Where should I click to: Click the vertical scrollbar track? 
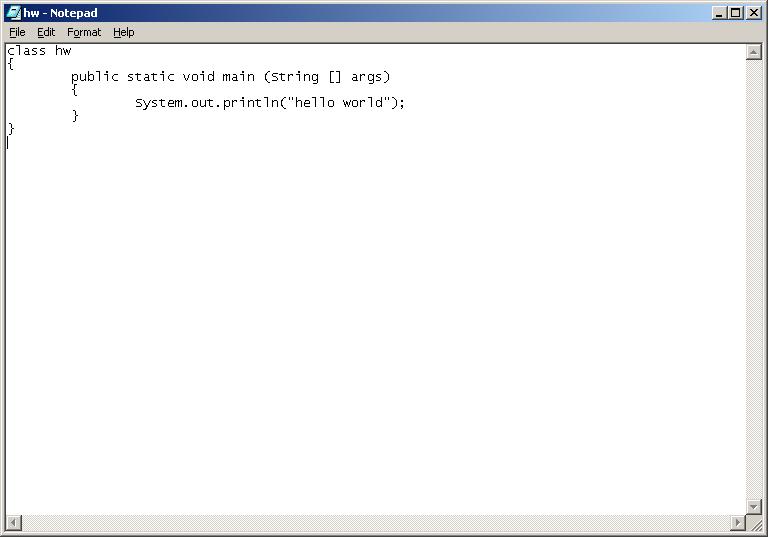[754, 280]
